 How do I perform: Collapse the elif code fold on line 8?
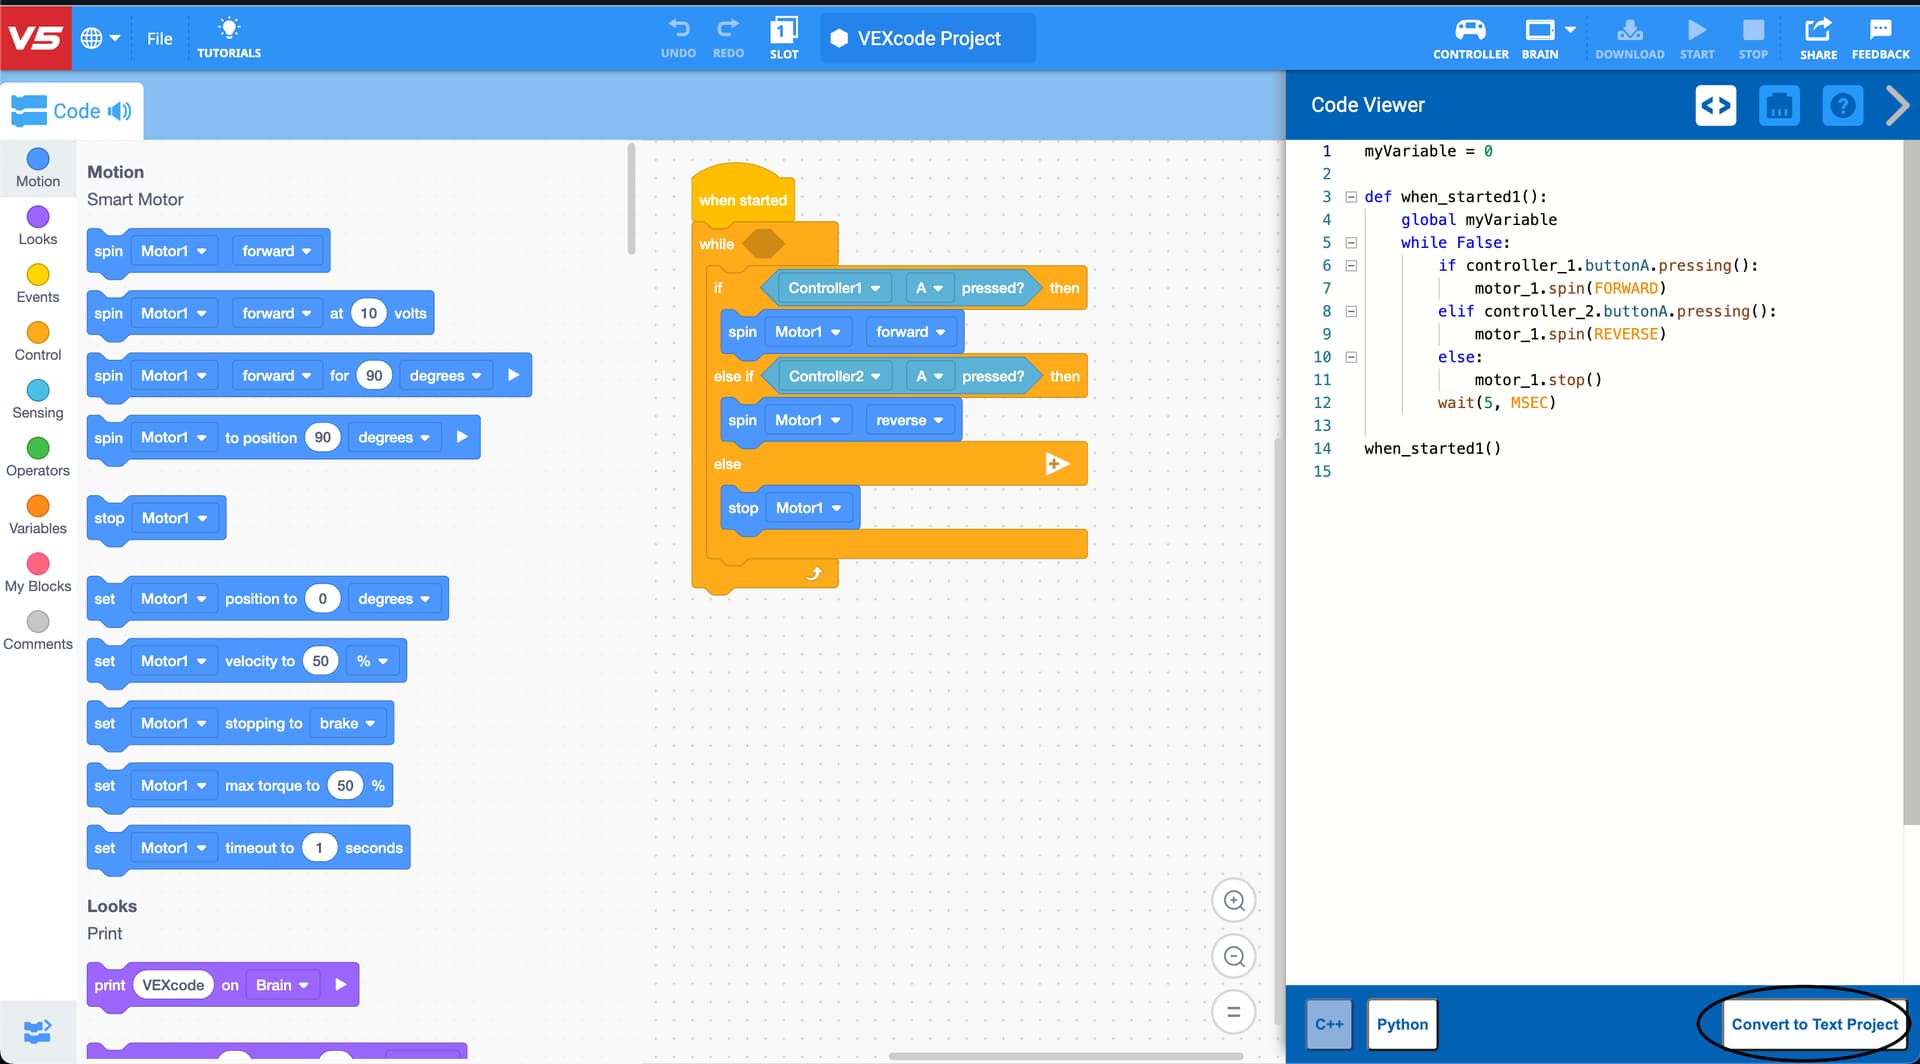pos(1351,311)
